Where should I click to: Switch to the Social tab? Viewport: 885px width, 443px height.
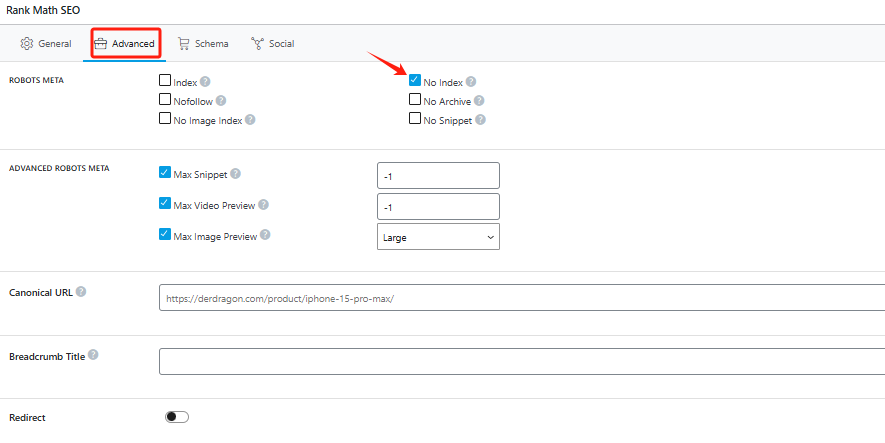[x=272, y=44]
